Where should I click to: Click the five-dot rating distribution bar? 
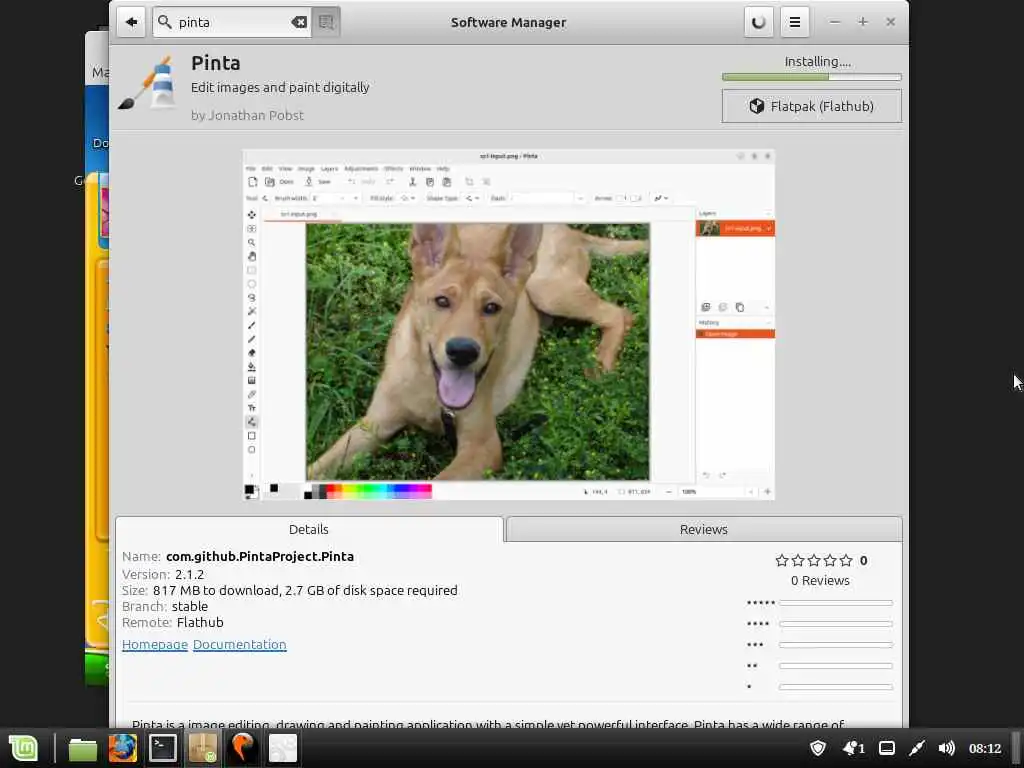[835, 603]
